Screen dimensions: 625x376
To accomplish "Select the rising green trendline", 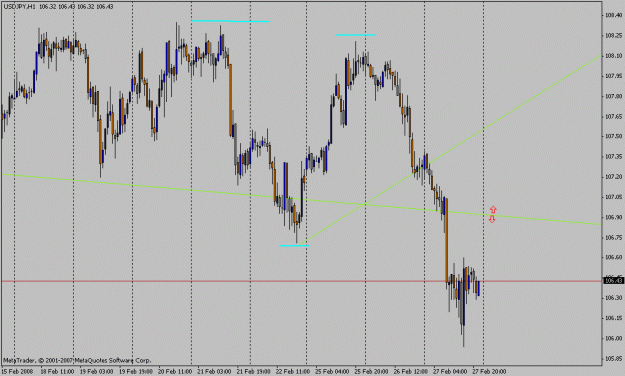I will pyautogui.click(x=450, y=150).
